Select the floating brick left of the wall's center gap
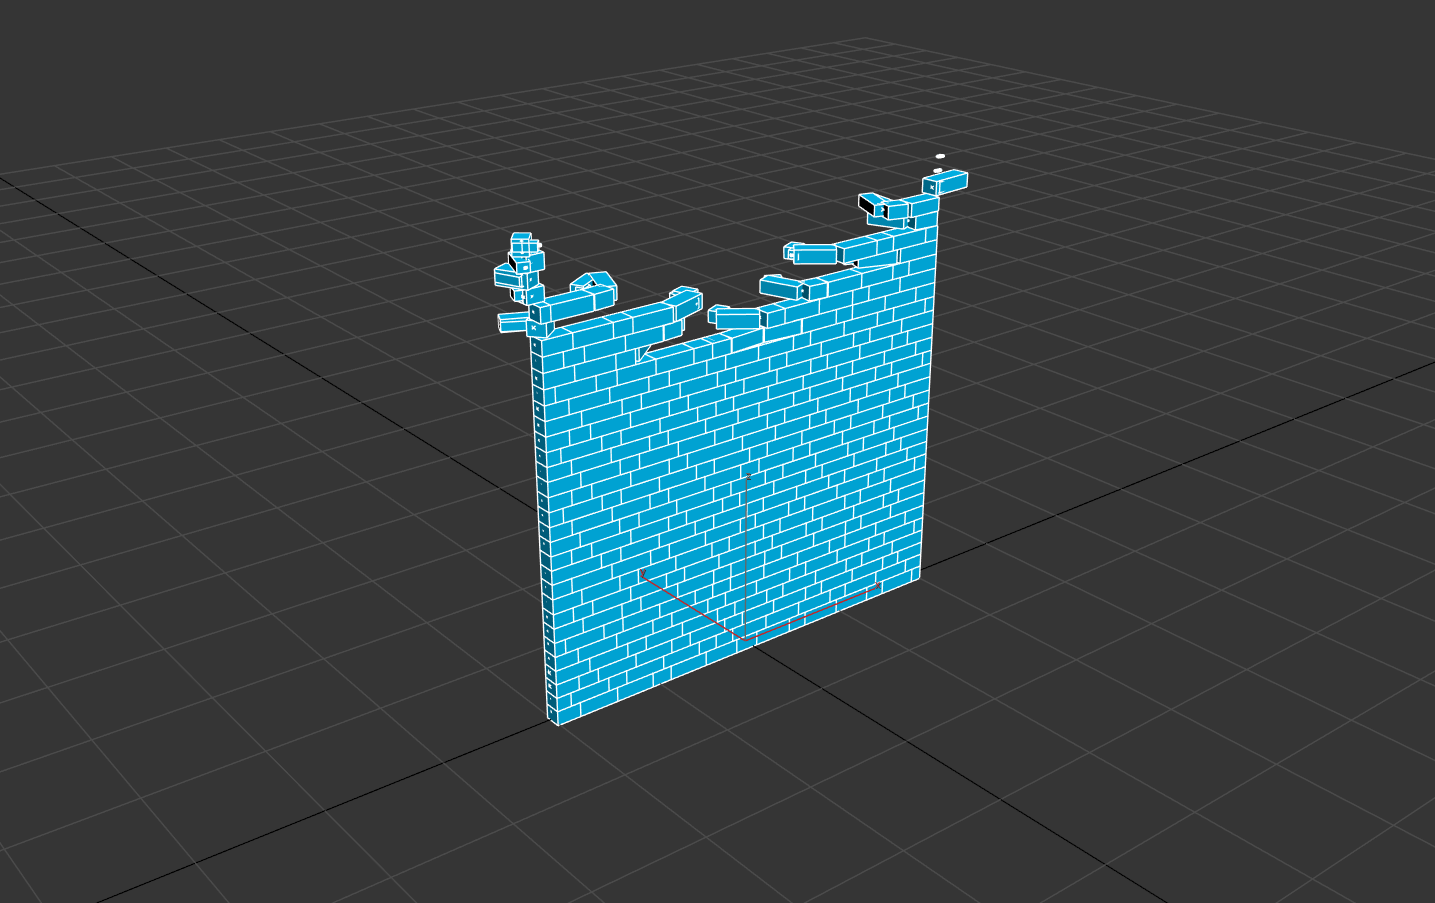The height and width of the screenshot is (903, 1435). point(735,317)
